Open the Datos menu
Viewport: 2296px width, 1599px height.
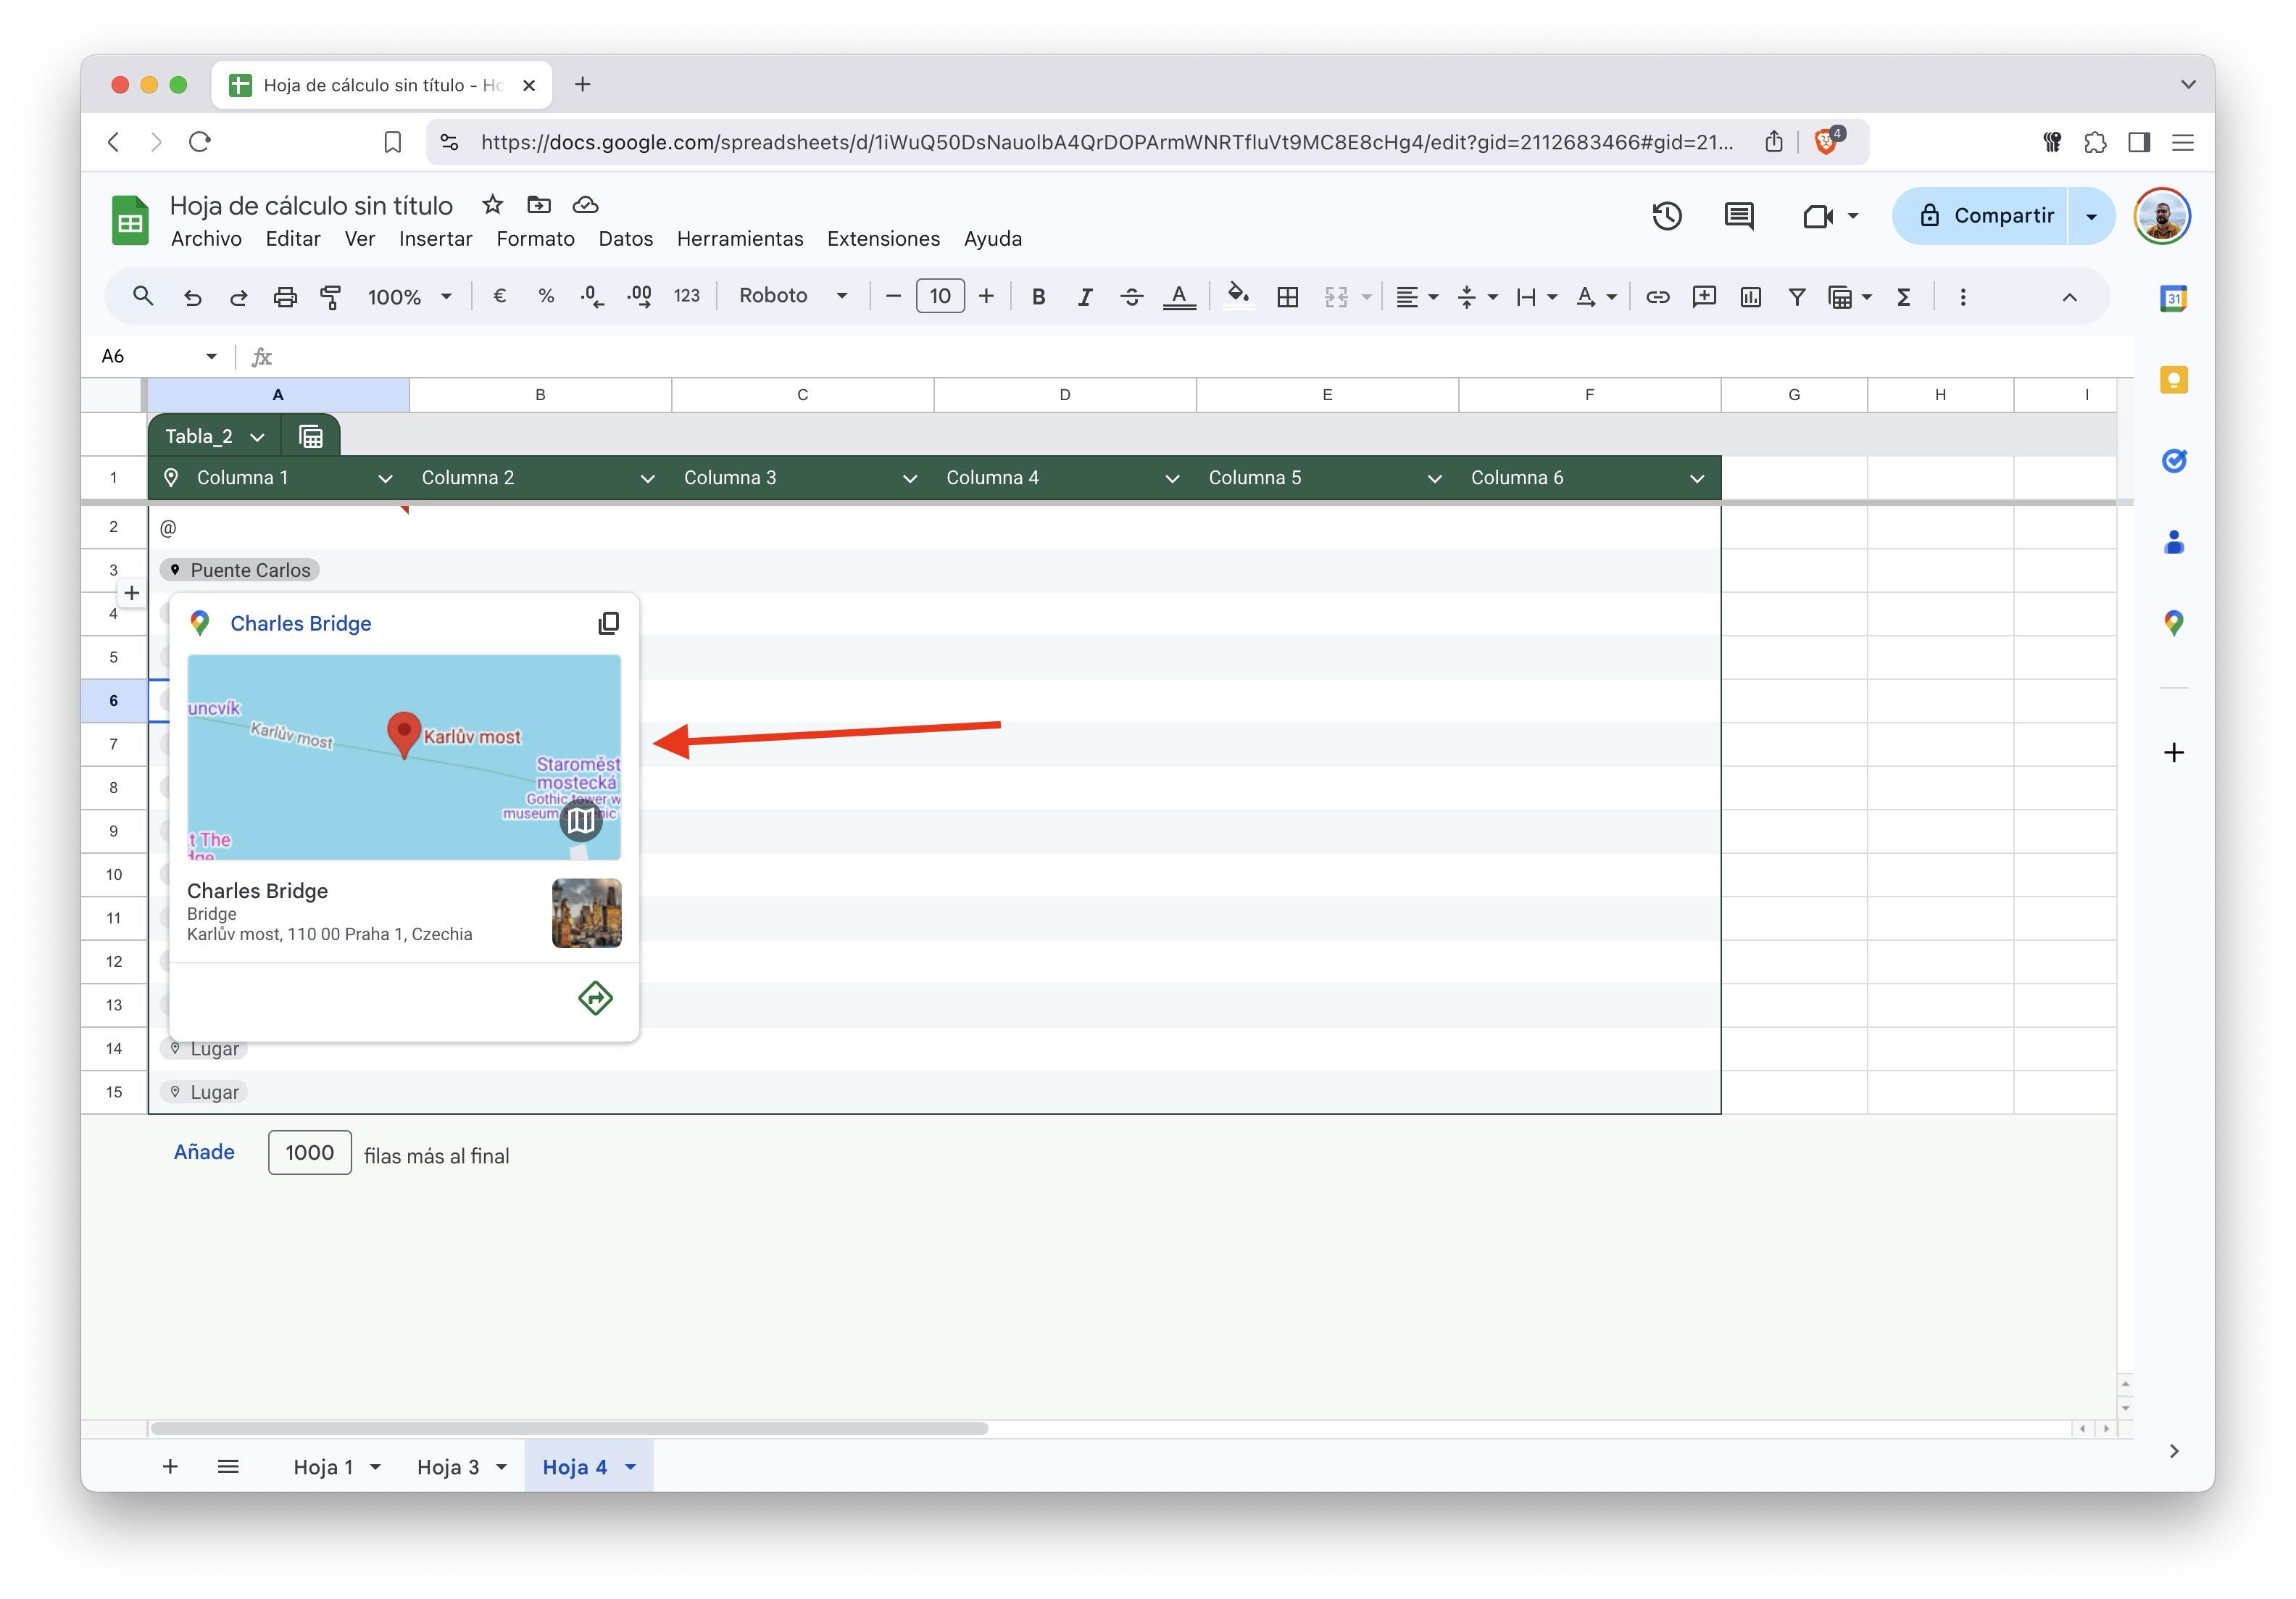click(x=625, y=239)
